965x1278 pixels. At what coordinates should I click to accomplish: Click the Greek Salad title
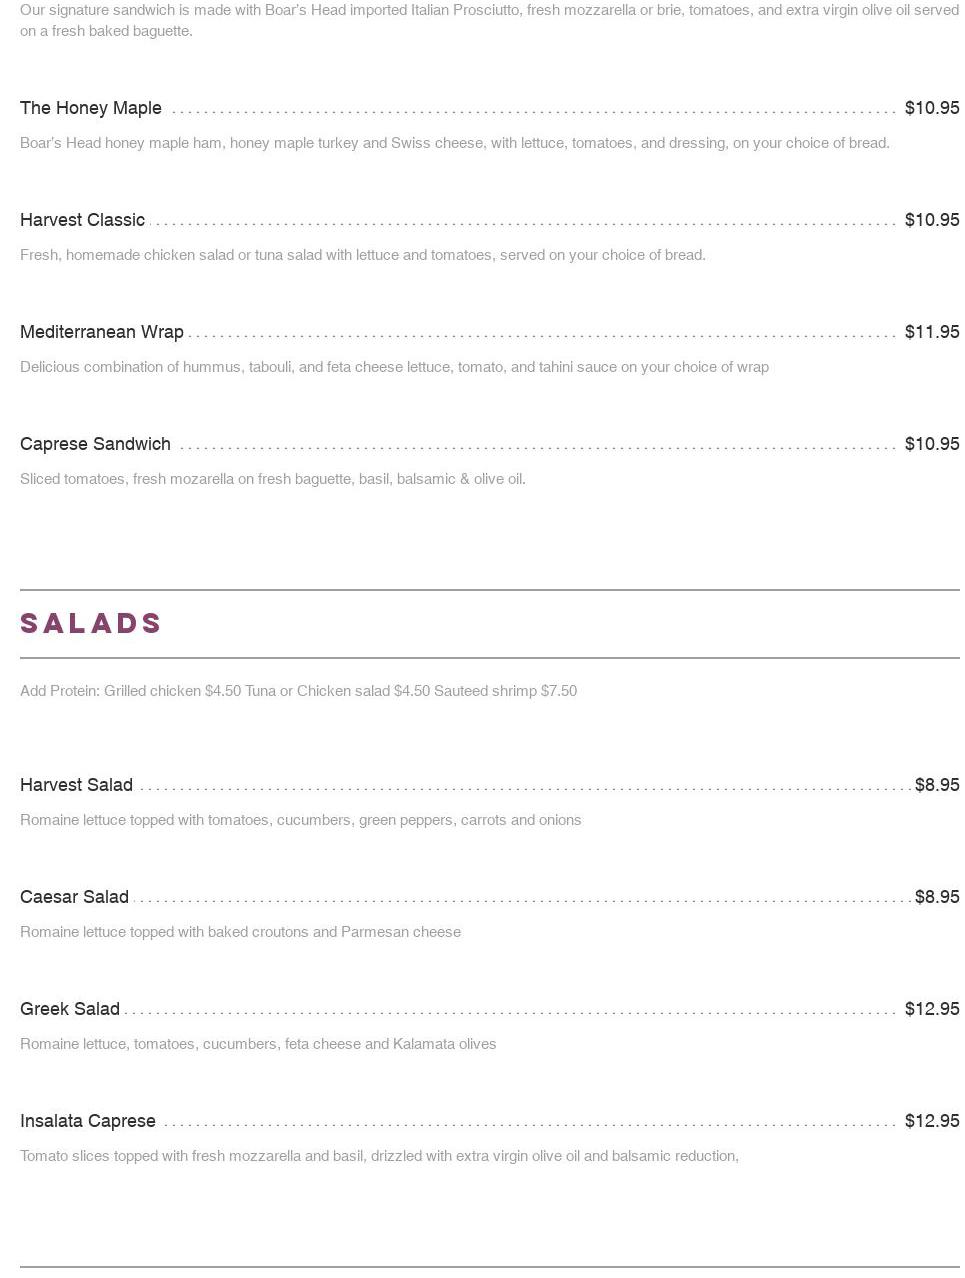click(70, 1009)
